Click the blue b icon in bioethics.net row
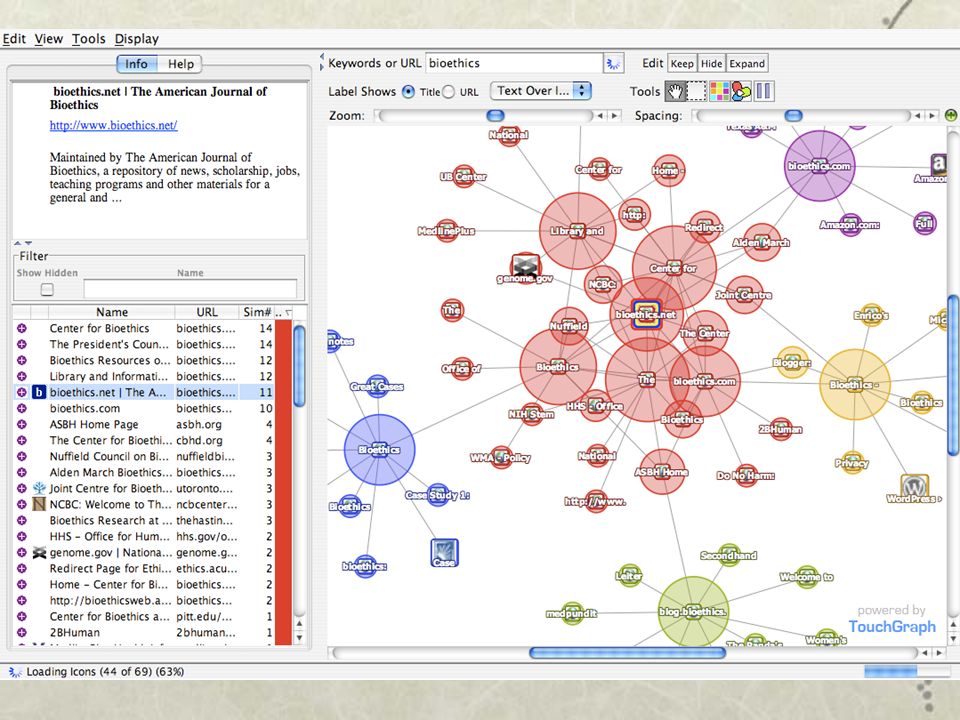This screenshot has height=720, width=960. pos(39,392)
